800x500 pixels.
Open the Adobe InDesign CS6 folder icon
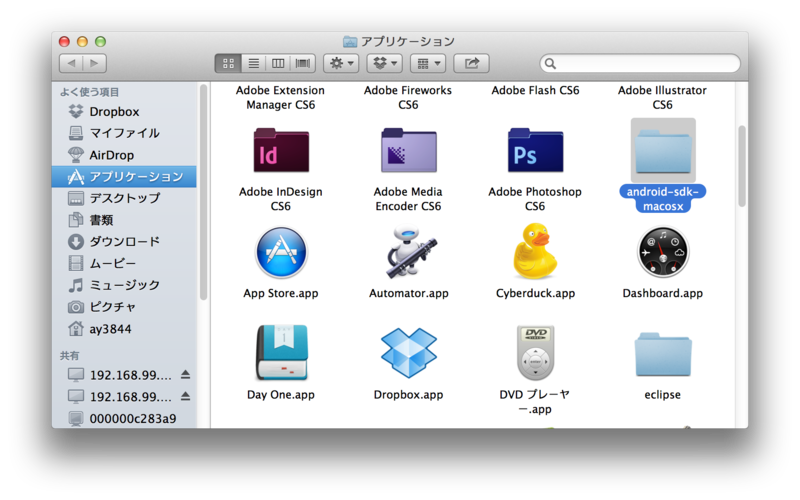(281, 150)
